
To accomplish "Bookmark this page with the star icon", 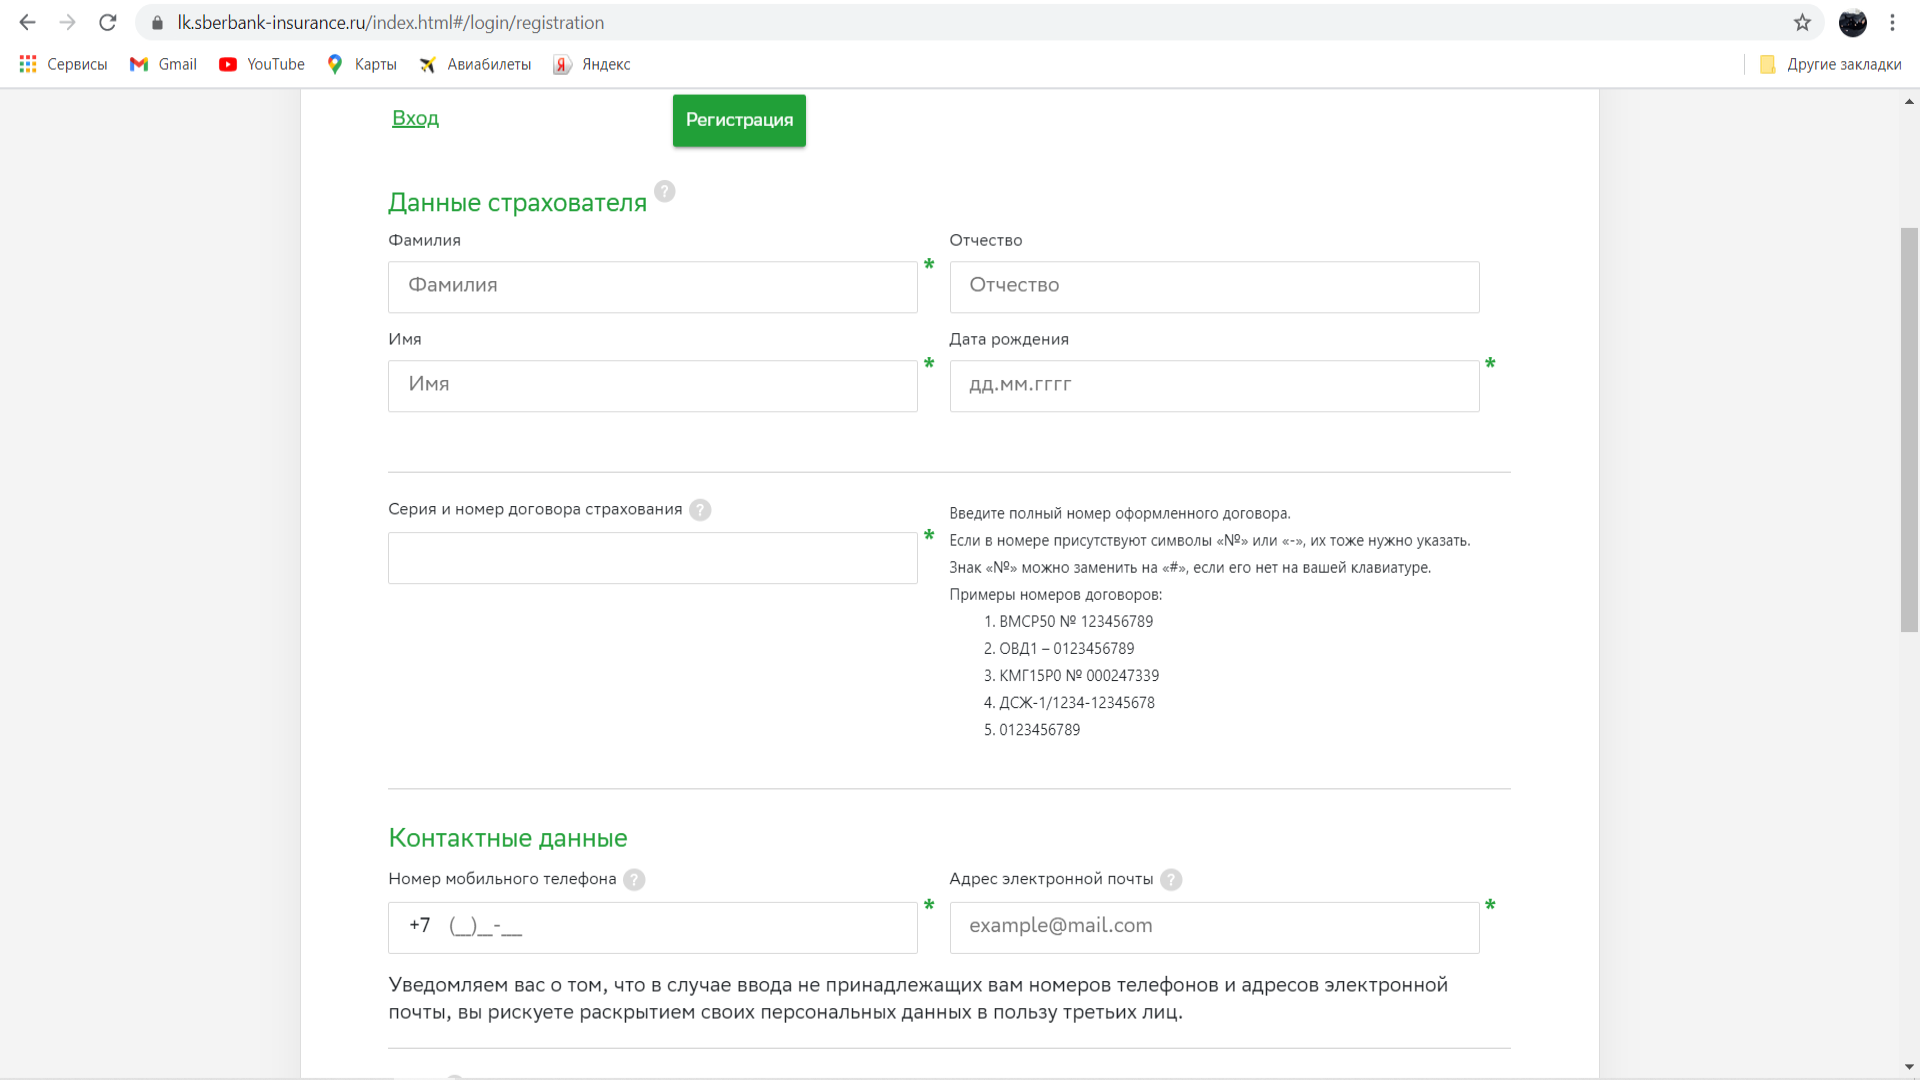I will pyautogui.click(x=1802, y=22).
